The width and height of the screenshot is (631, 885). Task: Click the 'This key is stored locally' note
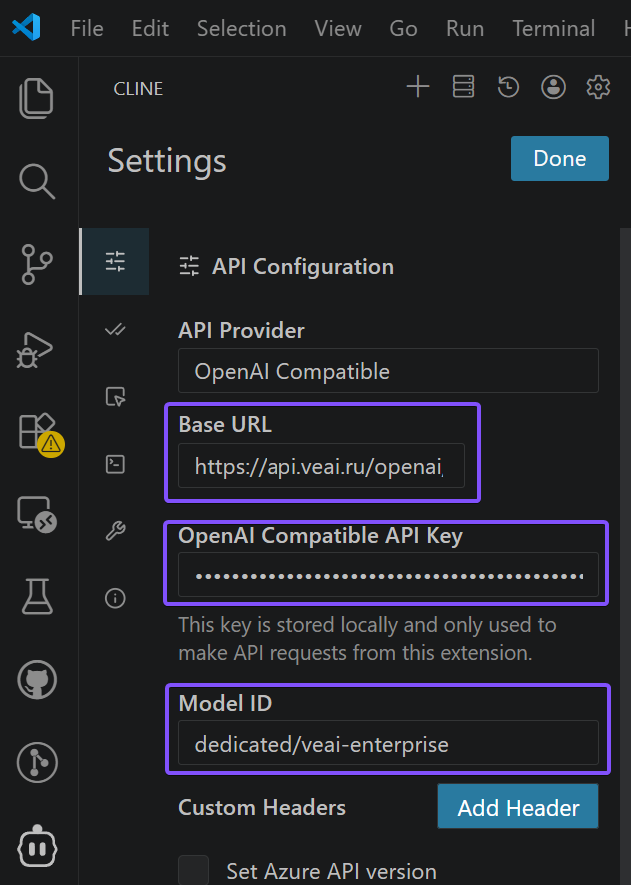tap(367, 639)
